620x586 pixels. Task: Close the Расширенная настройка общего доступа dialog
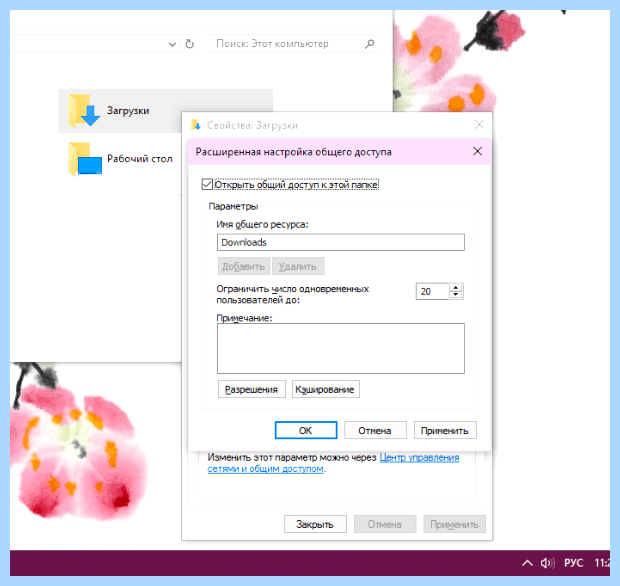[x=477, y=151]
